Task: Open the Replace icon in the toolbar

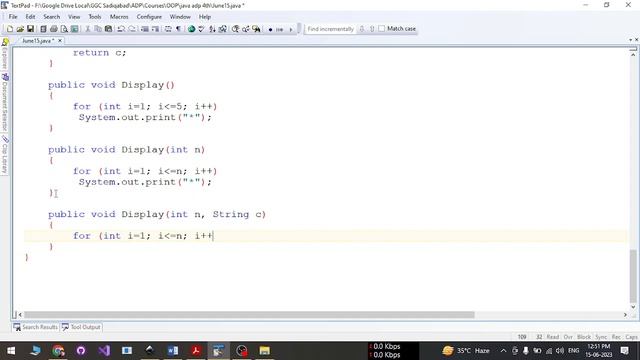Action: 246,29
